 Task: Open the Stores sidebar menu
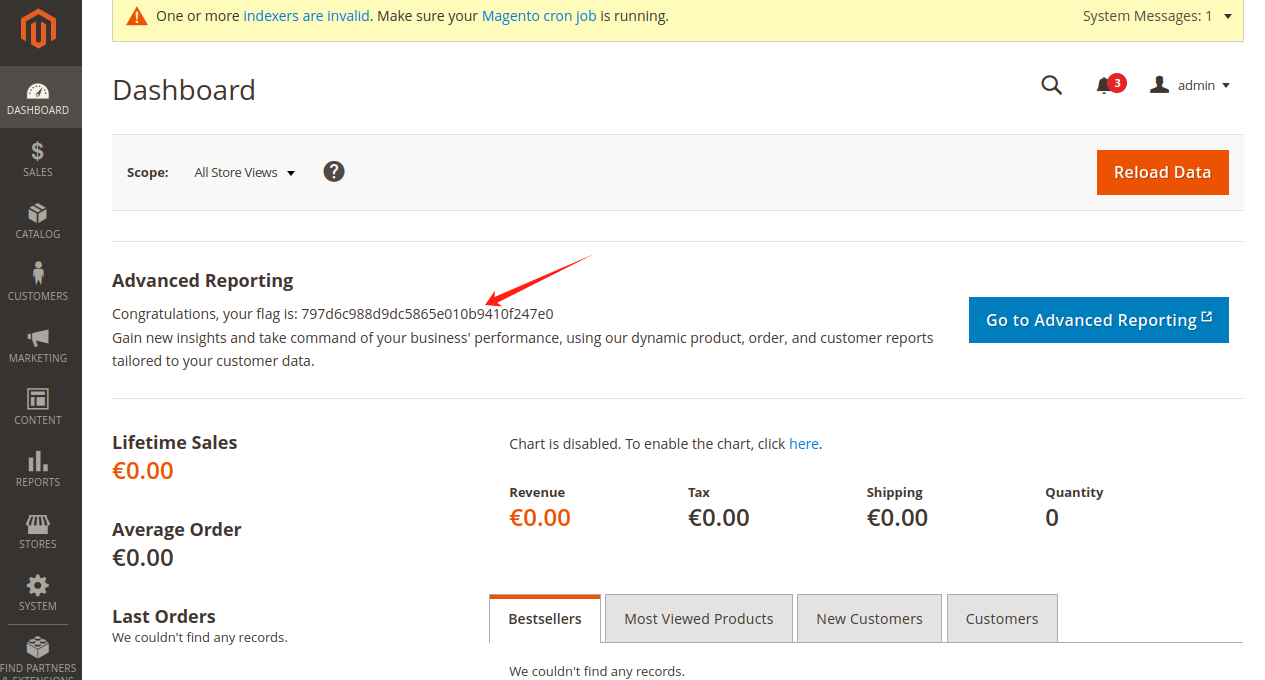pyautogui.click(x=38, y=531)
